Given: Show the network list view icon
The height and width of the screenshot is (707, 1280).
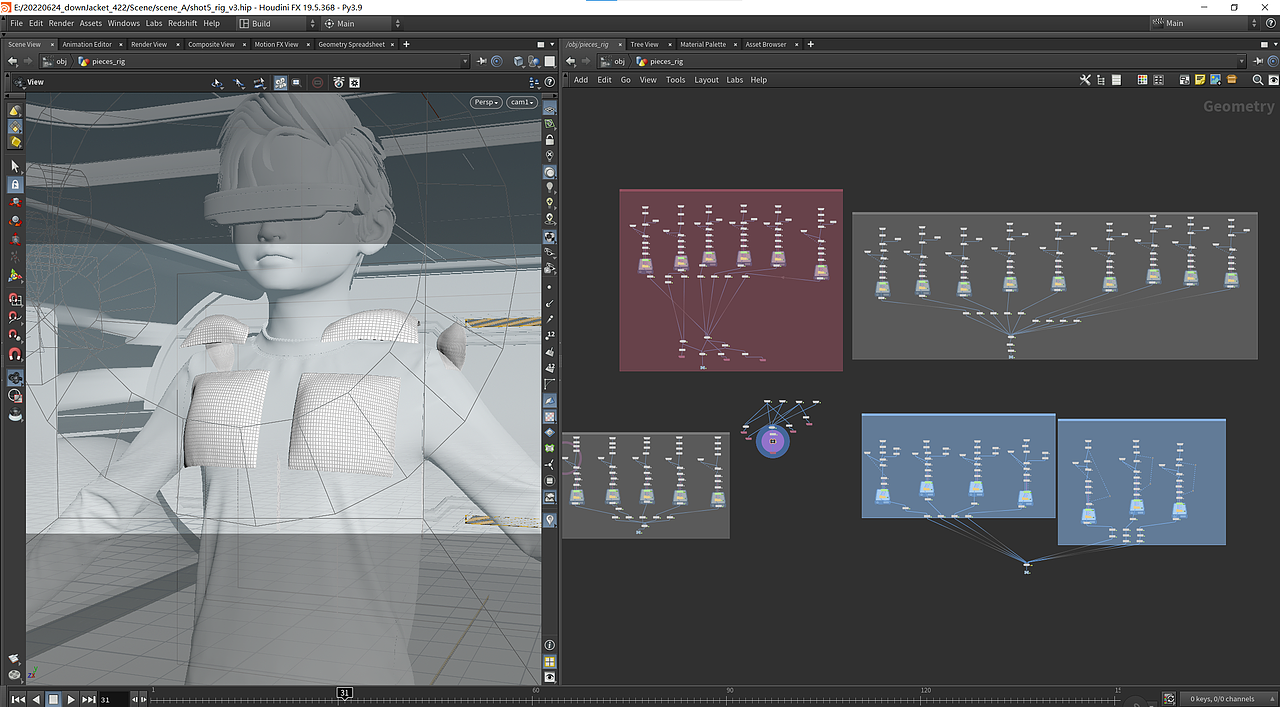Looking at the screenshot, I should pos(1117,80).
